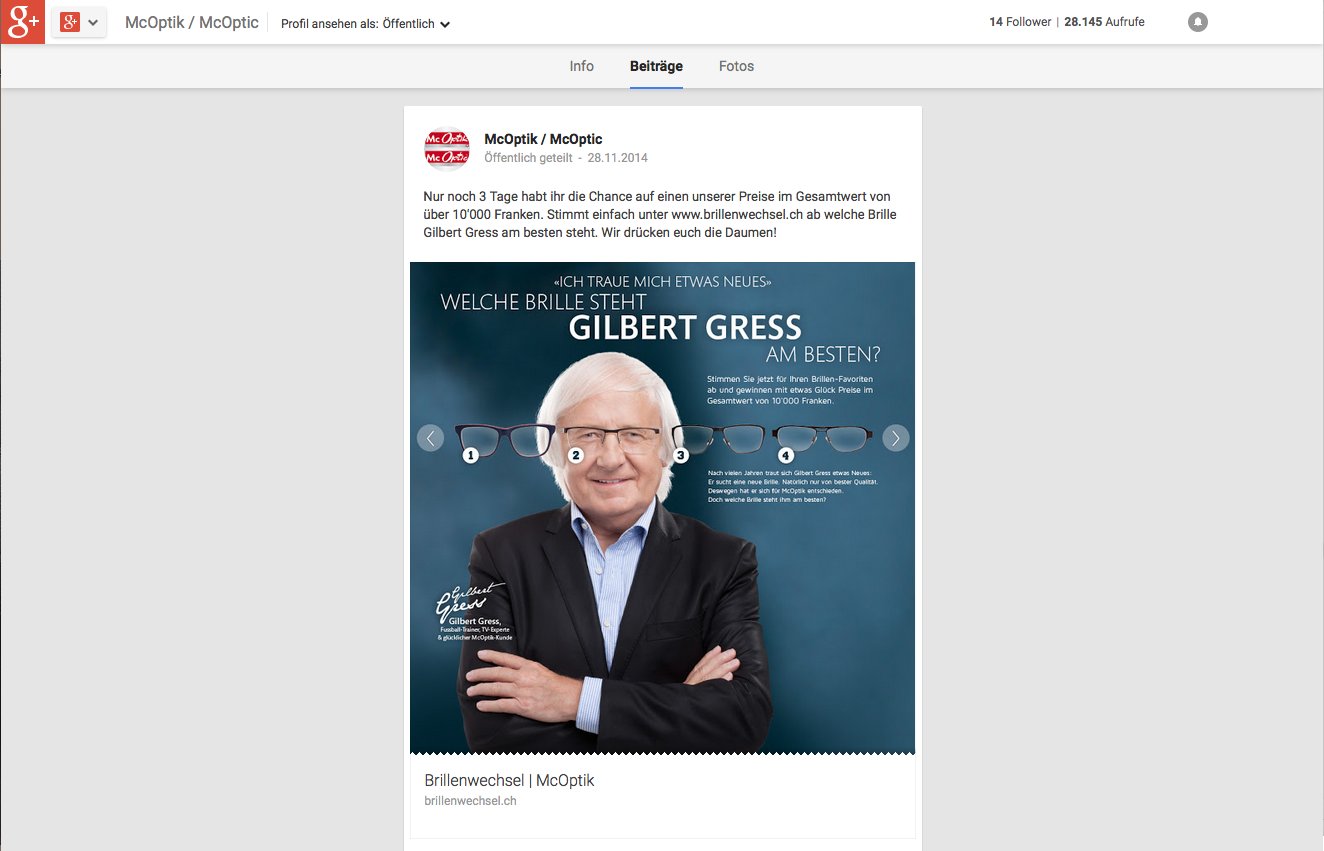
Task: Click glasses option number 4 in the image
Action: tap(822, 441)
